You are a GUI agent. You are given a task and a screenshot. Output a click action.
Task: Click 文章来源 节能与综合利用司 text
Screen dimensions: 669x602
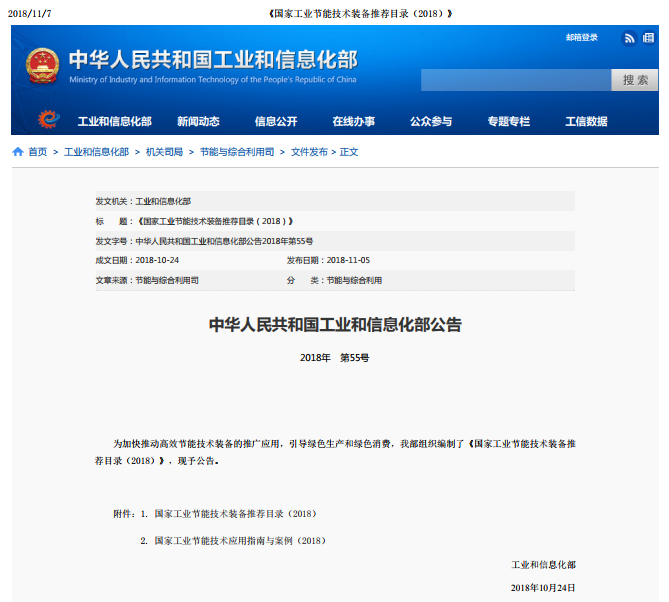tap(147, 280)
